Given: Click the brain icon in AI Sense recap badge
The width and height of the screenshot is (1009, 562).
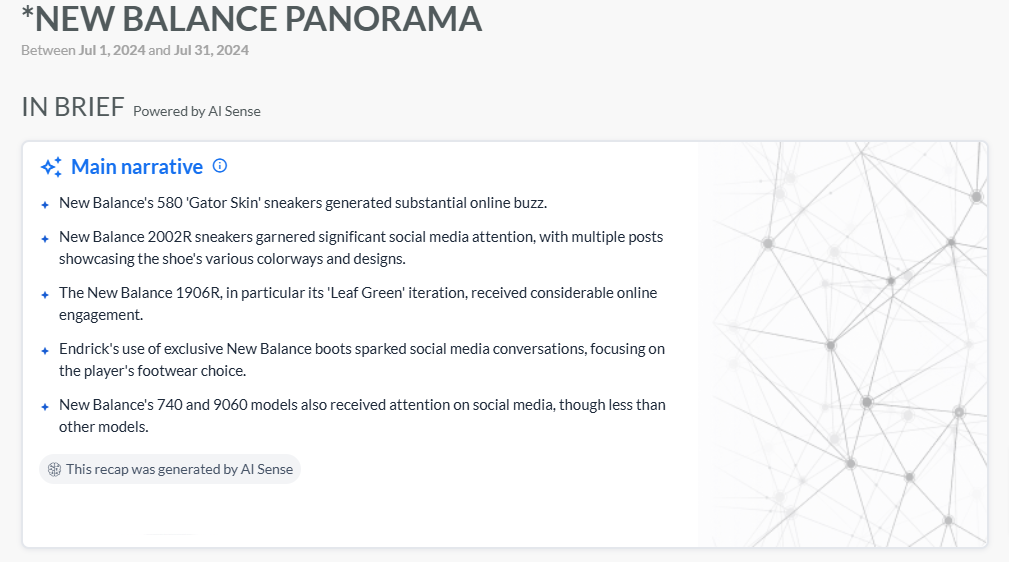Looking at the screenshot, I should tap(55, 469).
